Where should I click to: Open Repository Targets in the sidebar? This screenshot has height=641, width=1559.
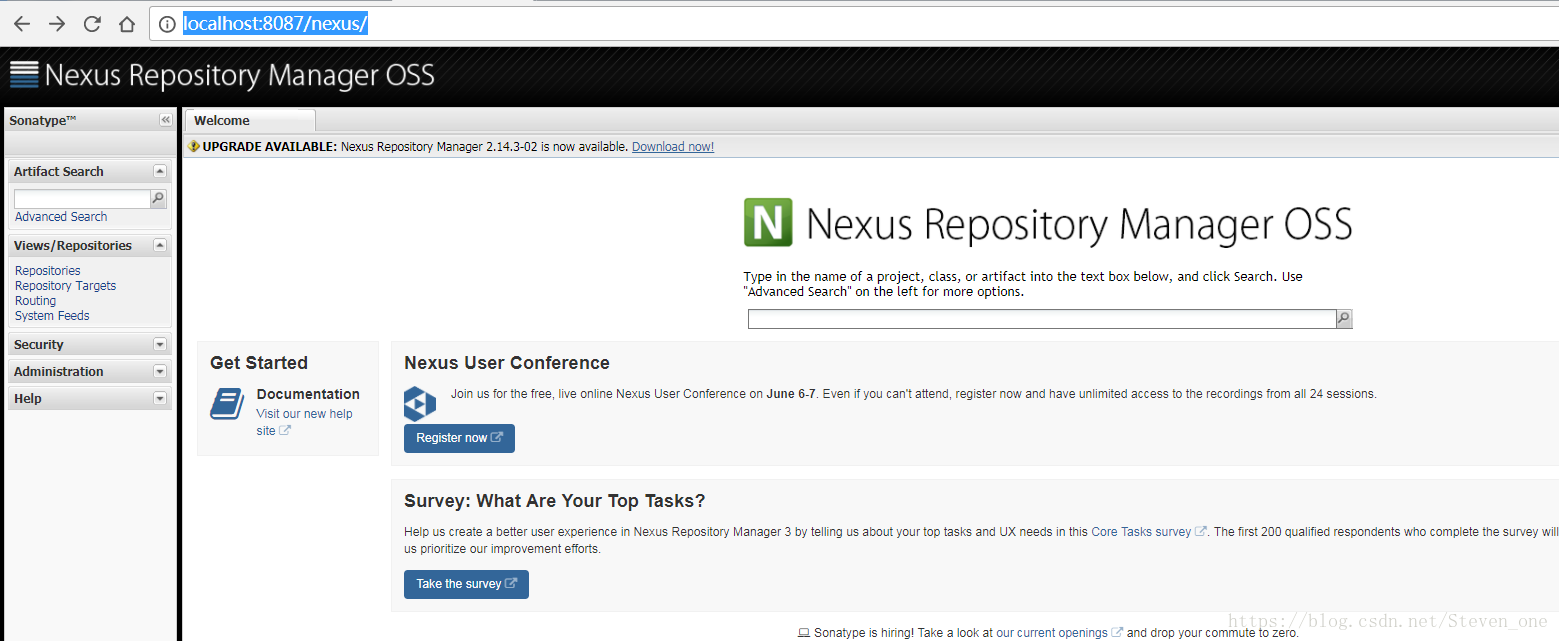(65, 286)
